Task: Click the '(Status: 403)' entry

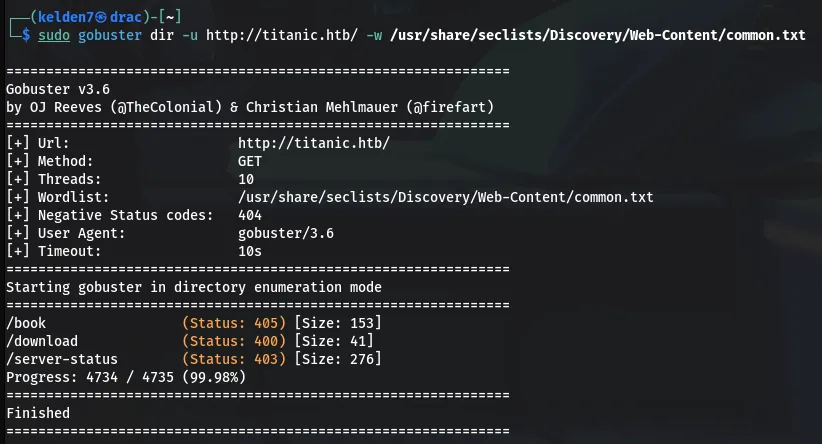Action: (x=234, y=359)
